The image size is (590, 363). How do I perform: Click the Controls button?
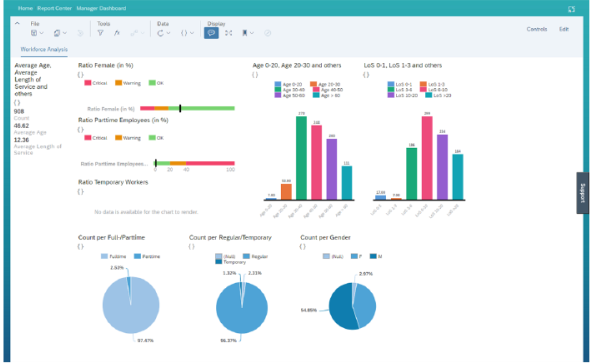click(x=537, y=29)
